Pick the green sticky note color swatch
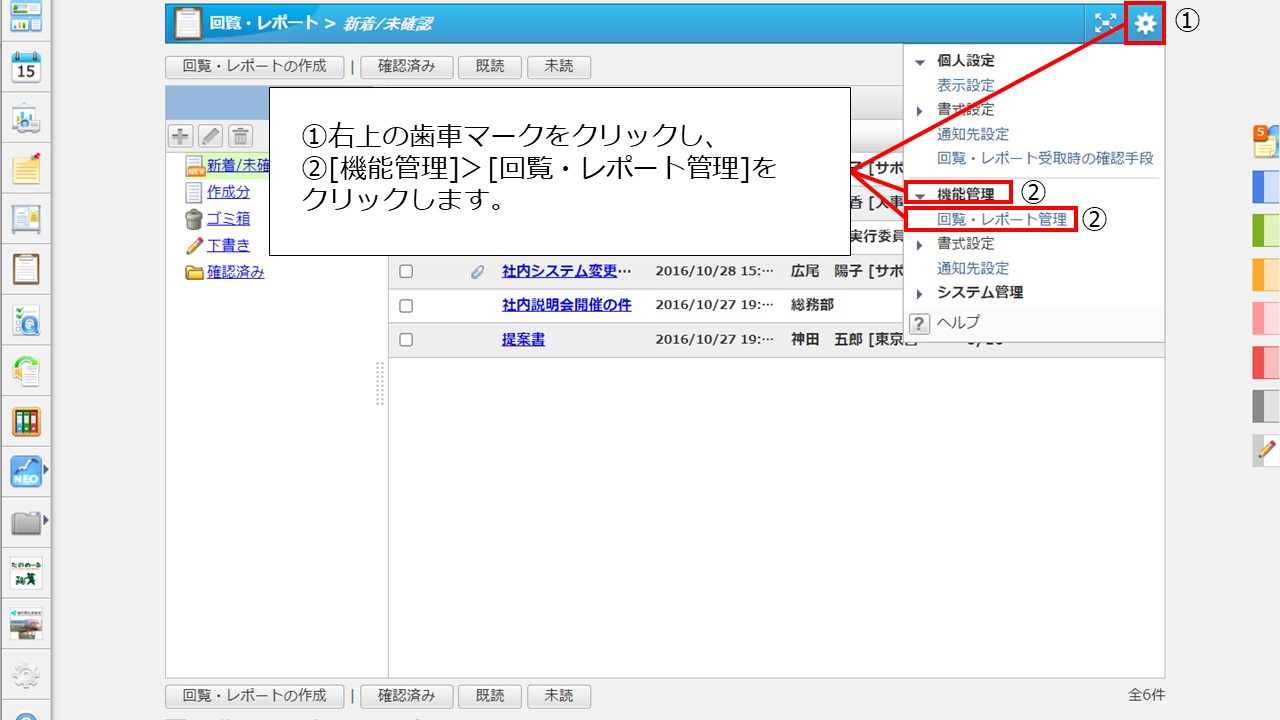This screenshot has width=1280, height=720. 1265,230
